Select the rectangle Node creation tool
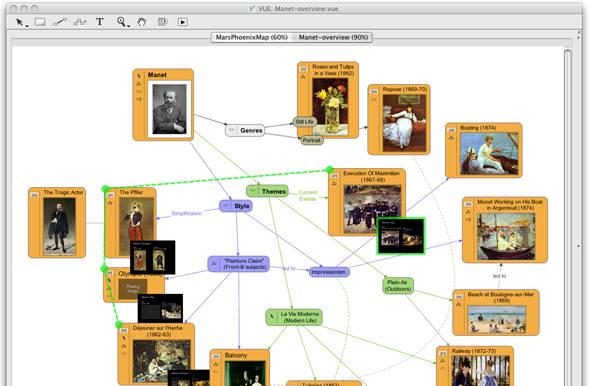This screenshot has height=386, width=589. [40, 22]
